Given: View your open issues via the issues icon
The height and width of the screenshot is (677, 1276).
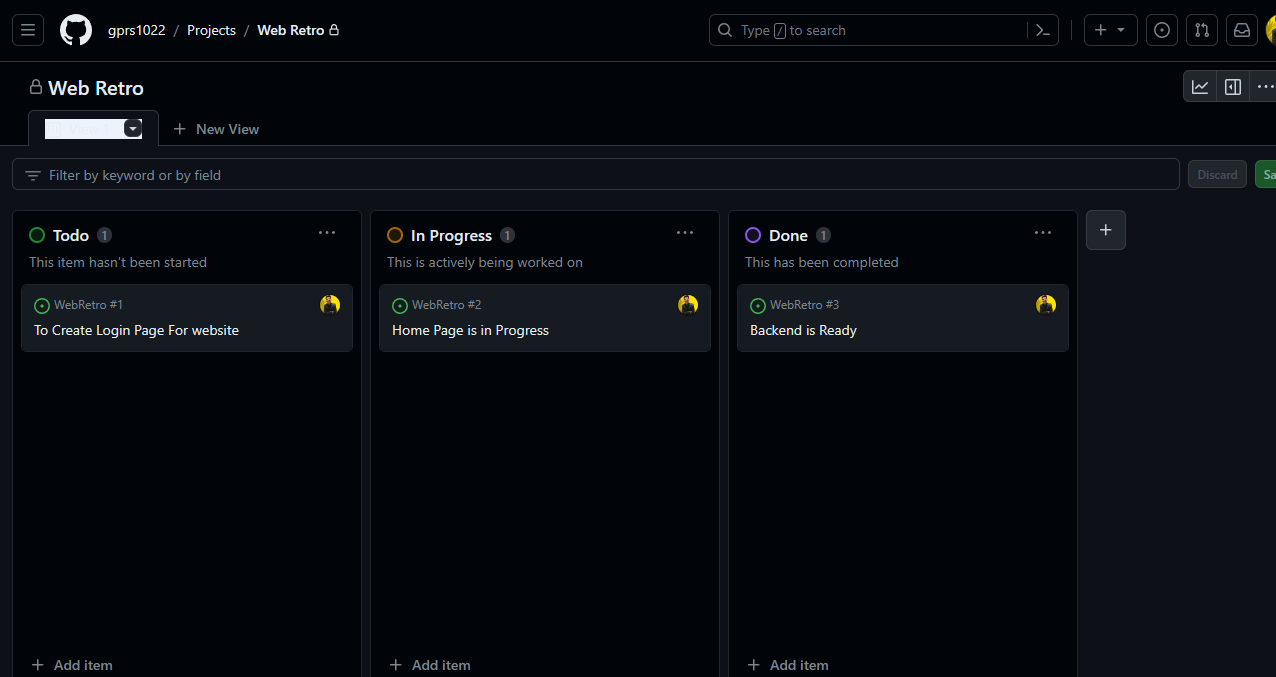Looking at the screenshot, I should click(1161, 30).
